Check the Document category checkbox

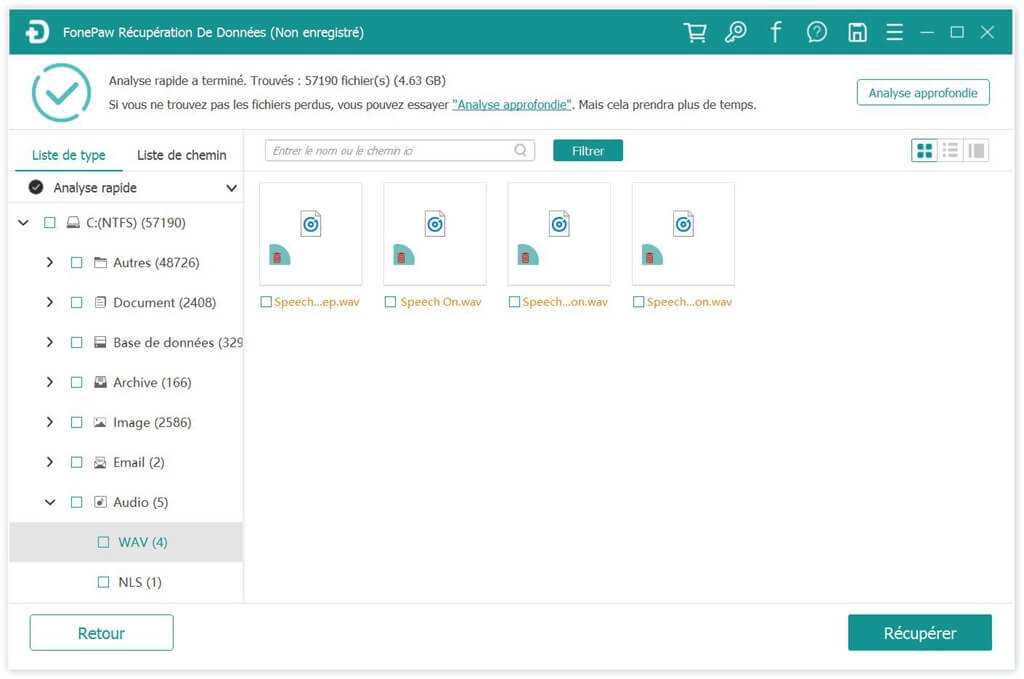tap(76, 302)
